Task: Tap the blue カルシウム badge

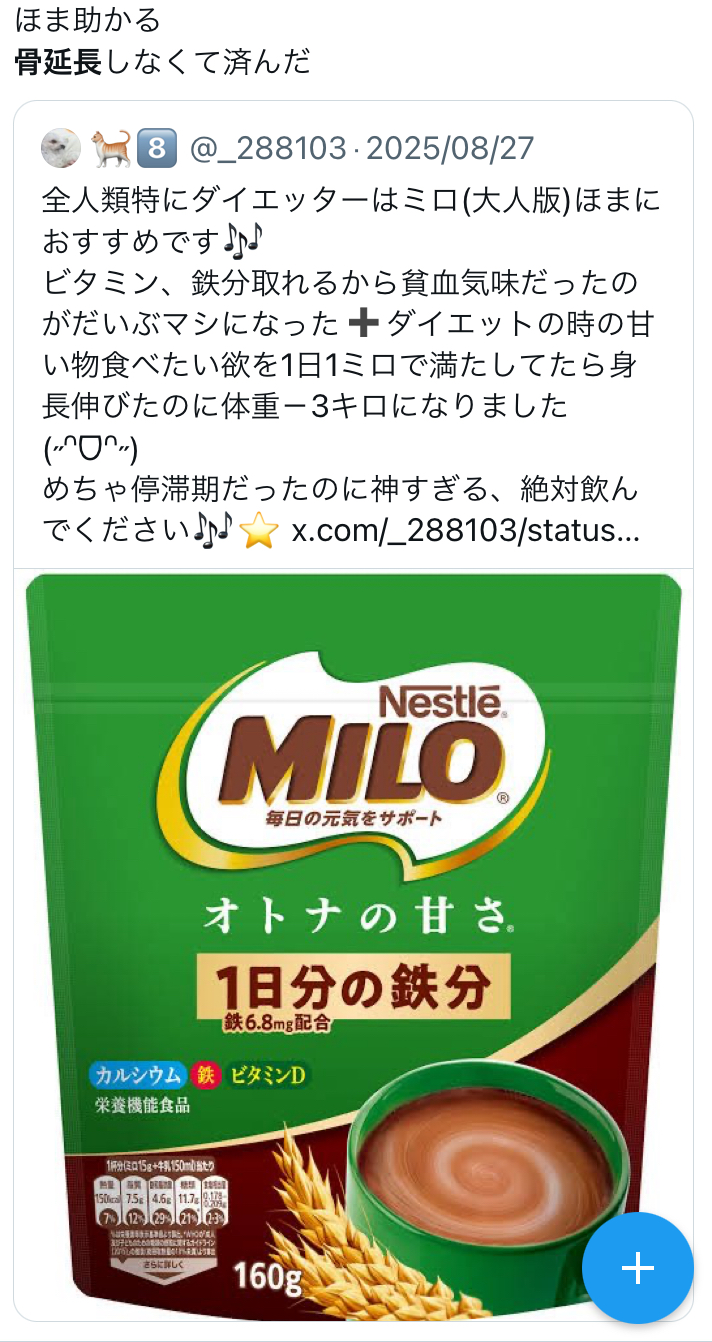Action: 138,1075
